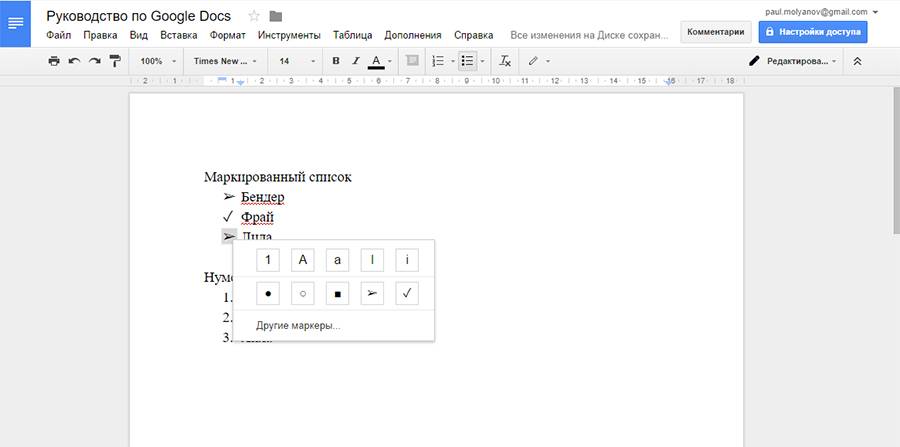Toggle Bold formatting

click(x=336, y=61)
